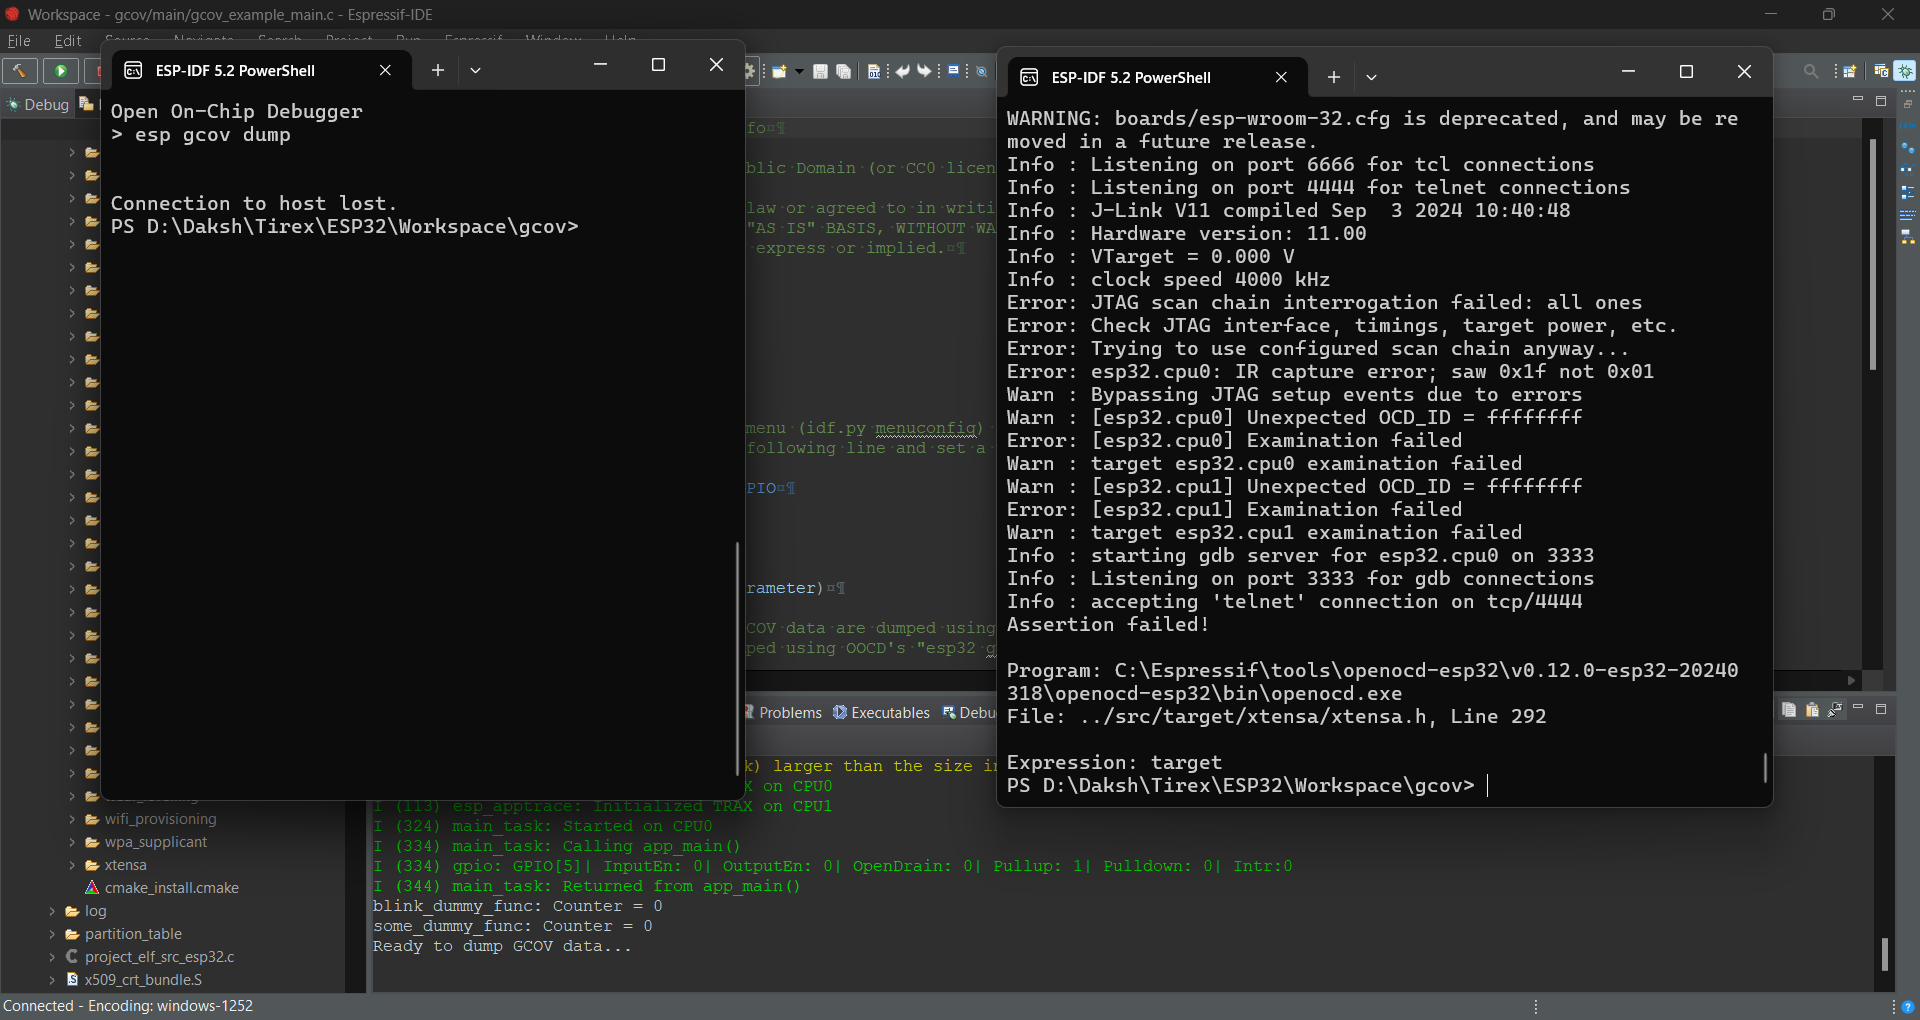1920x1020 pixels.
Task: Maximize the editor area view
Action: [x=1881, y=100]
